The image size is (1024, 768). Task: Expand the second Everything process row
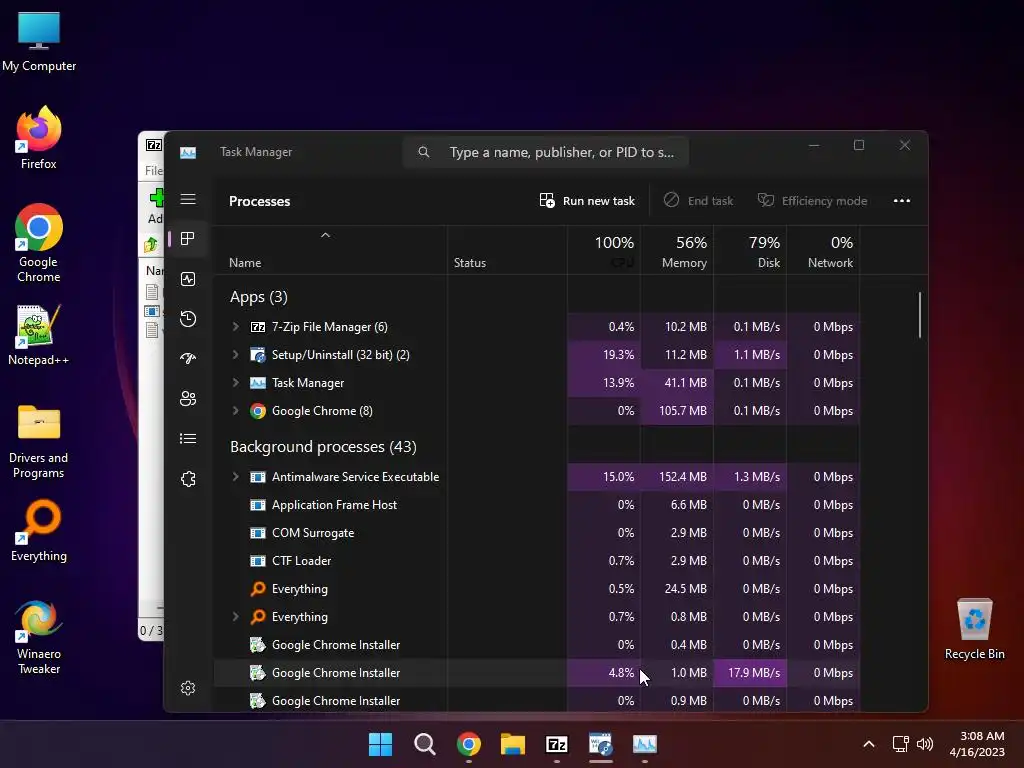click(x=236, y=617)
